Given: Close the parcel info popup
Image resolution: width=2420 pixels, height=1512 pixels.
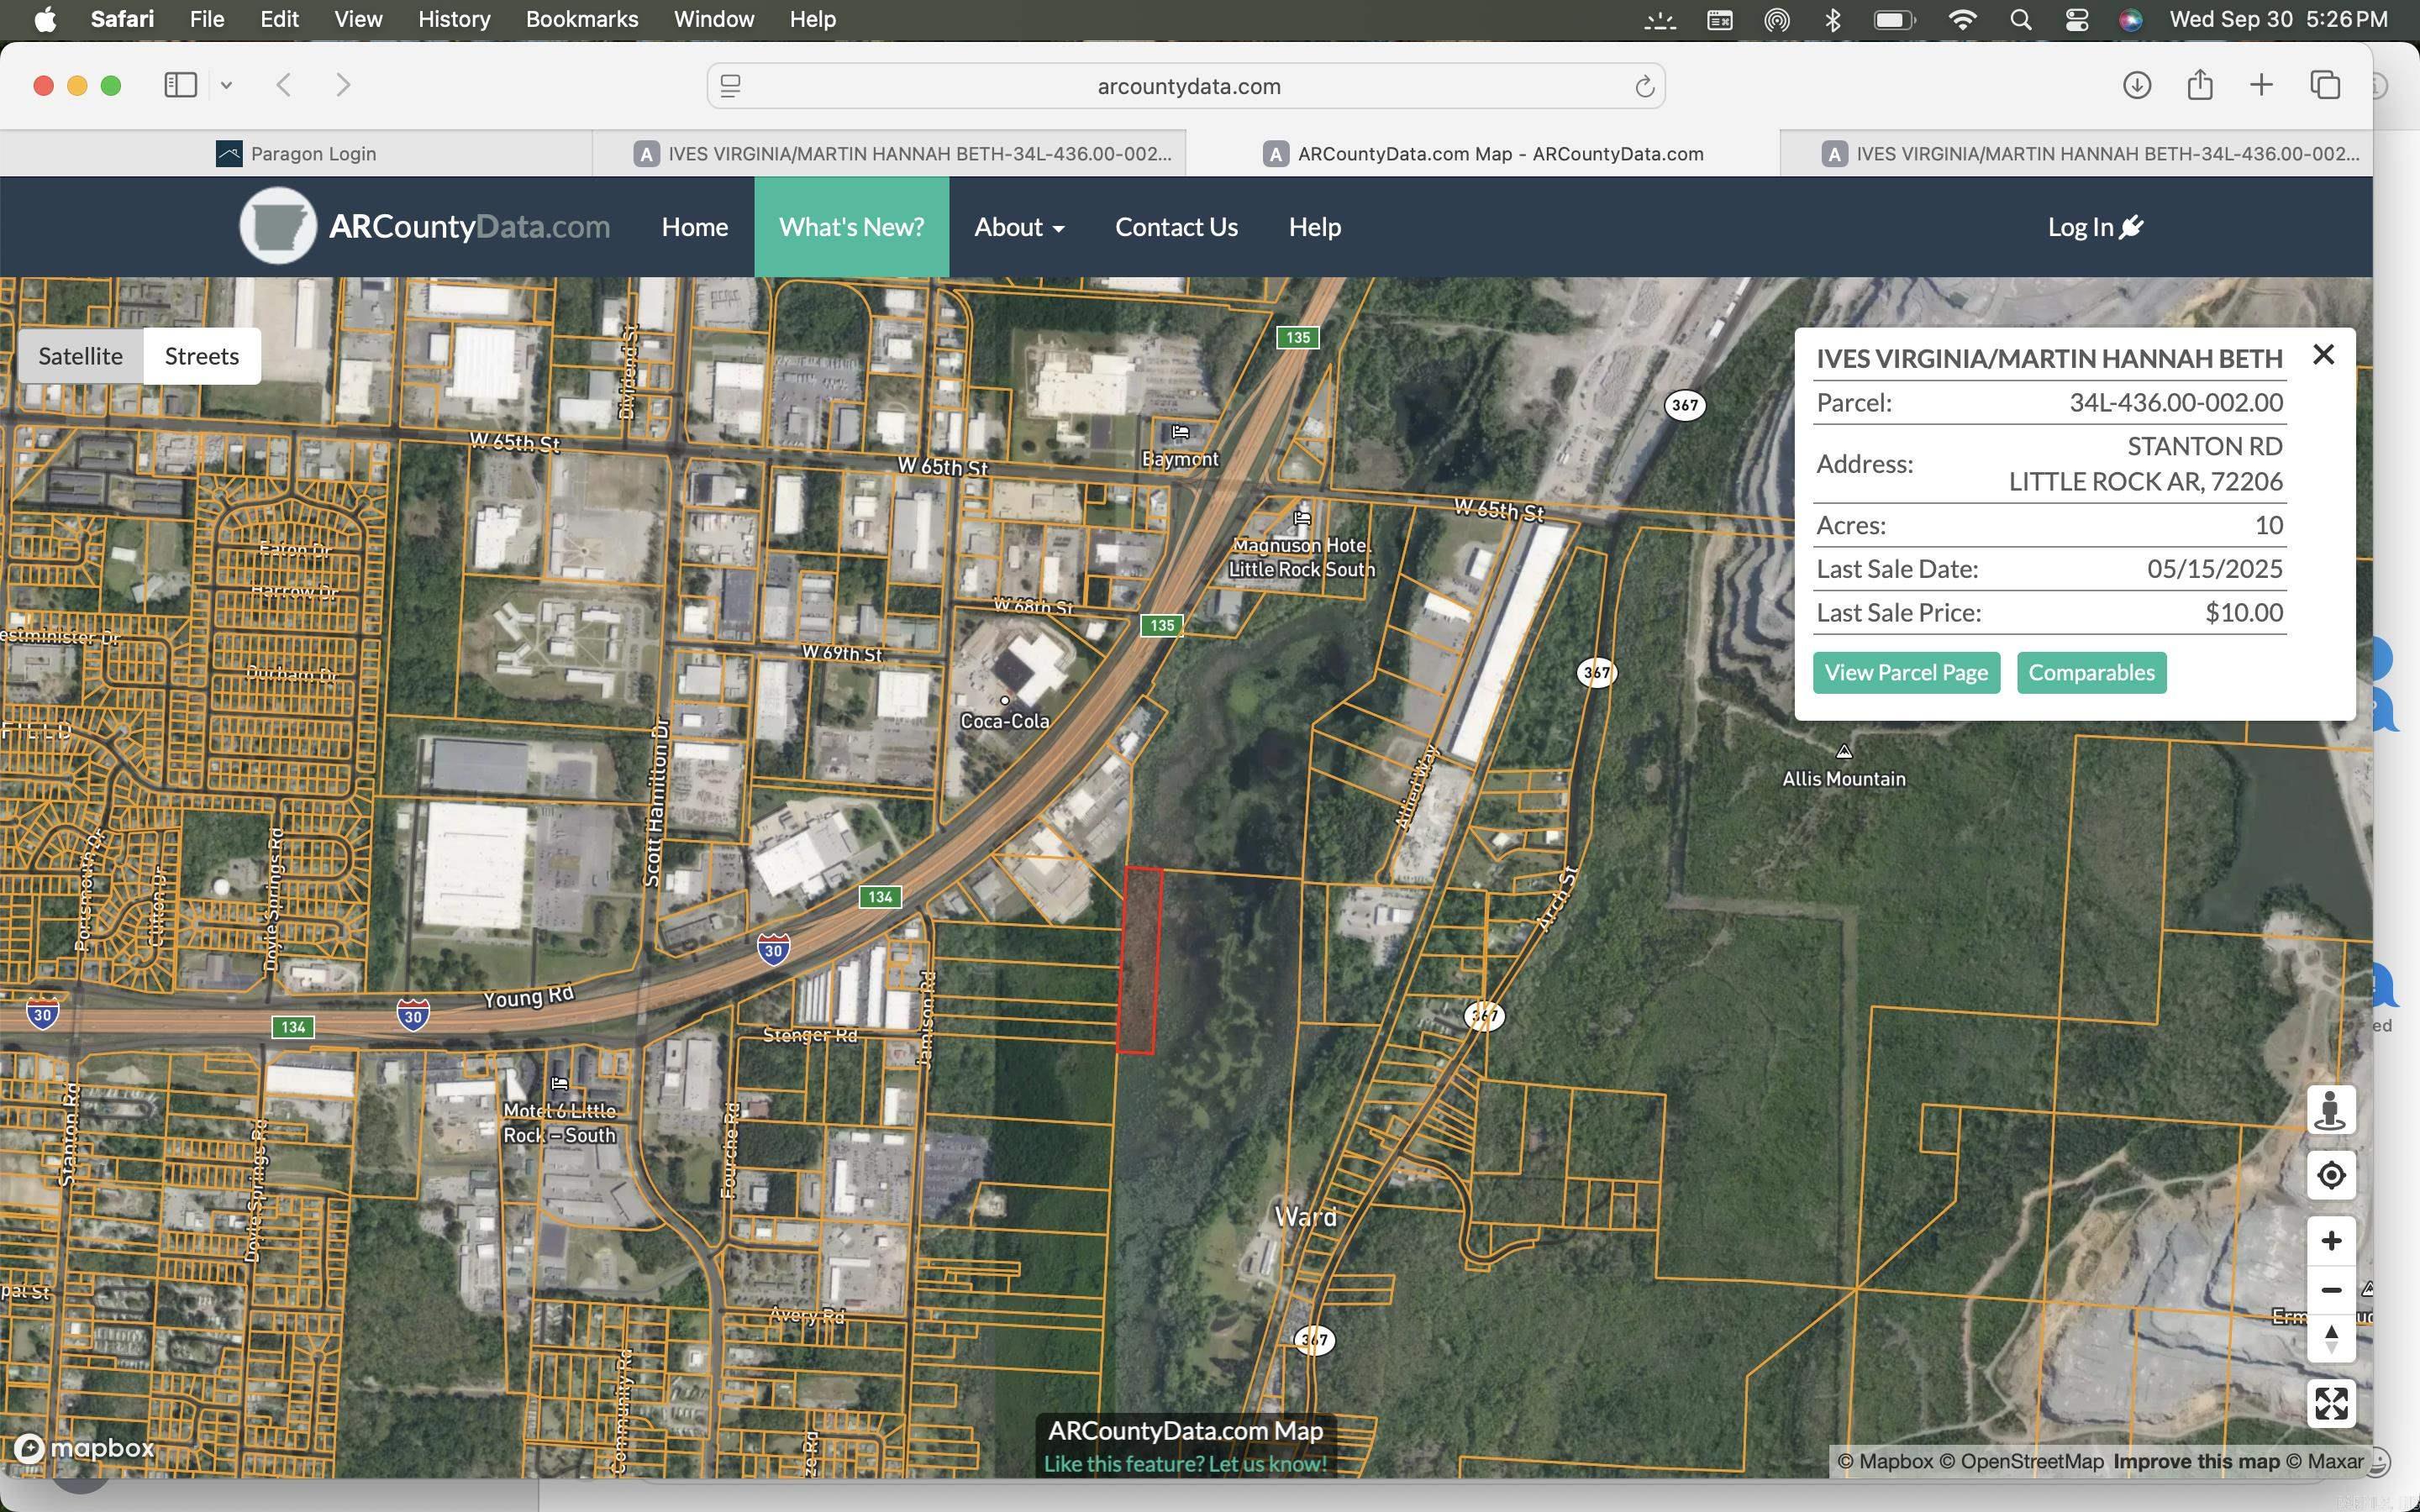Looking at the screenshot, I should click(2323, 355).
